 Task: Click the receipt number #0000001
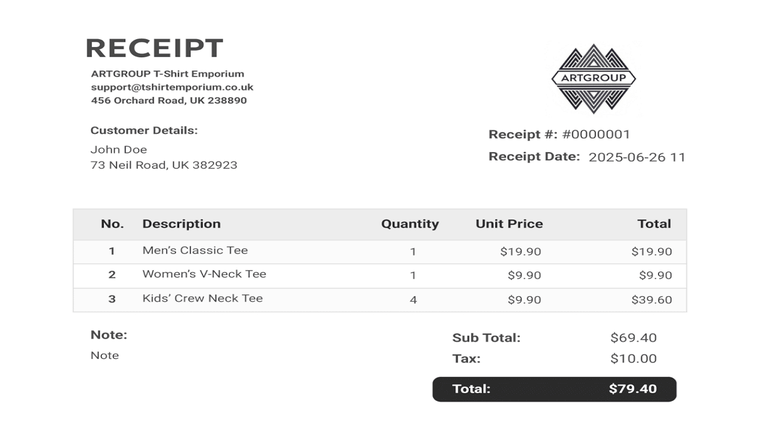coord(596,134)
